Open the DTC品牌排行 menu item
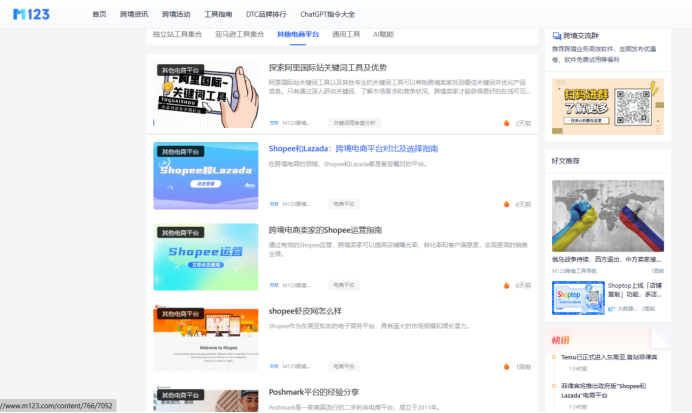The image size is (692, 413). [x=266, y=14]
